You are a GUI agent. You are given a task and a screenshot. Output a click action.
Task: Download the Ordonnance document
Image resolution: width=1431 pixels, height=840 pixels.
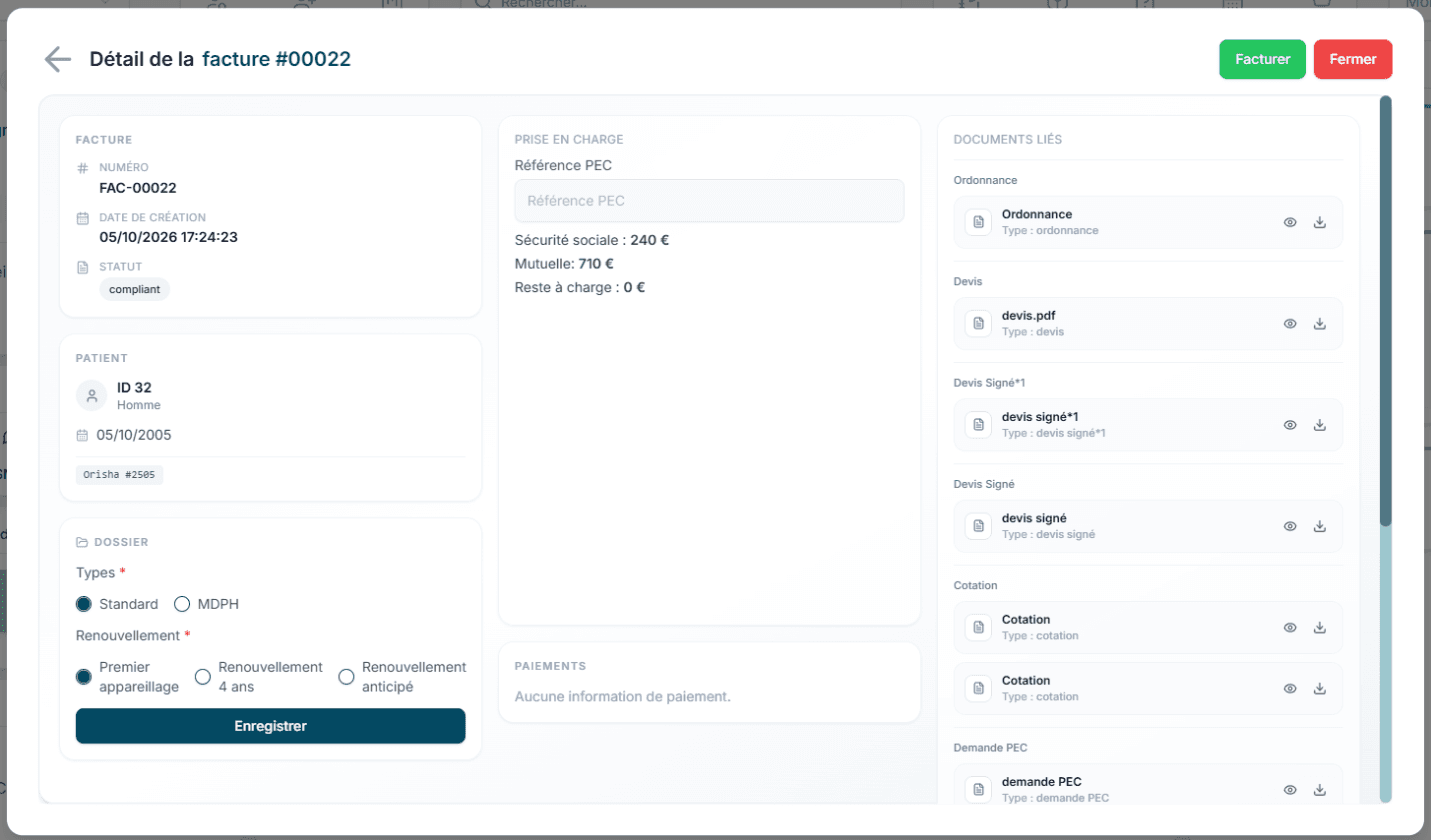1319,222
